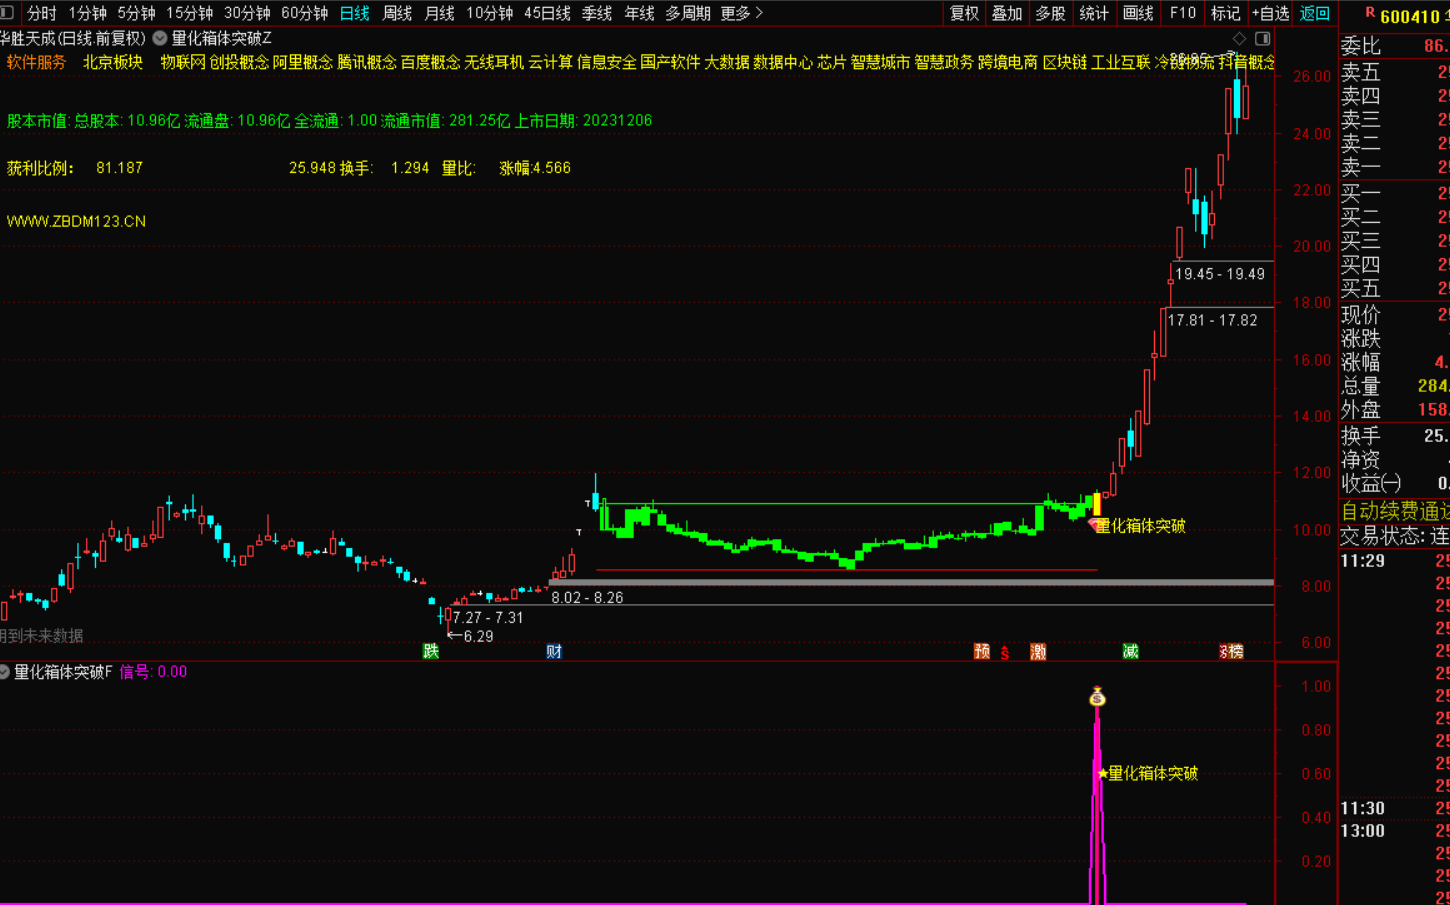Click the yellow breakout signal candle

click(1097, 504)
